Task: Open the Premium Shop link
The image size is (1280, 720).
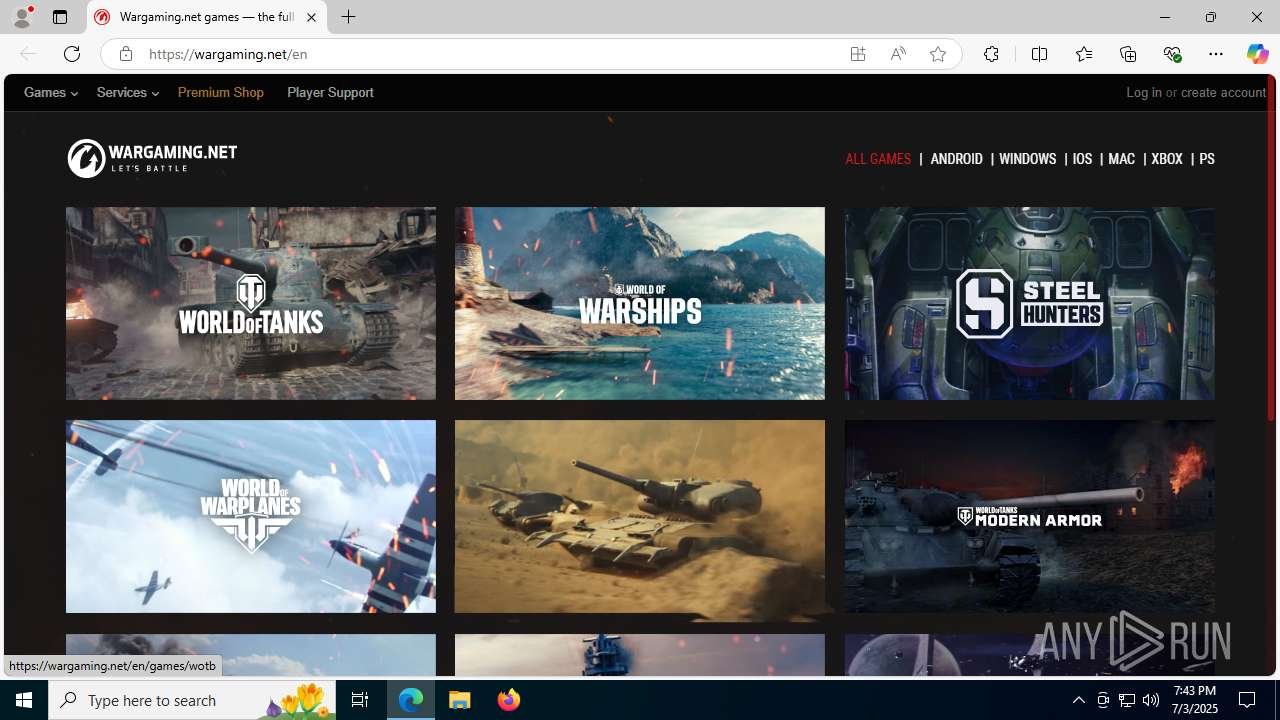Action: (221, 92)
